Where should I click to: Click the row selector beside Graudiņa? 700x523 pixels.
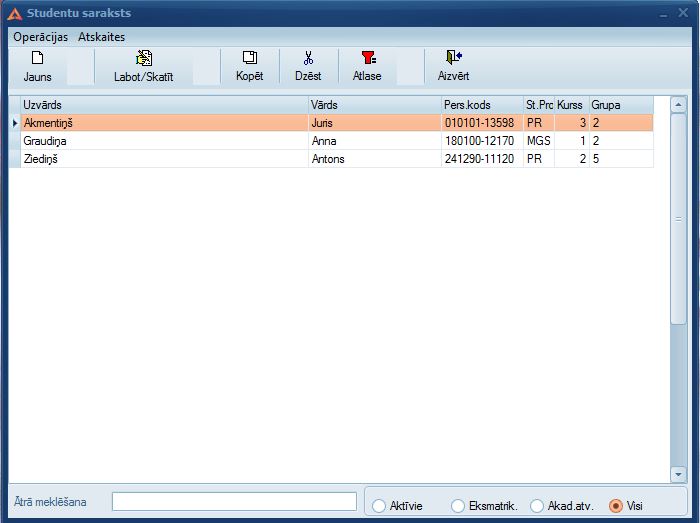(x=15, y=141)
